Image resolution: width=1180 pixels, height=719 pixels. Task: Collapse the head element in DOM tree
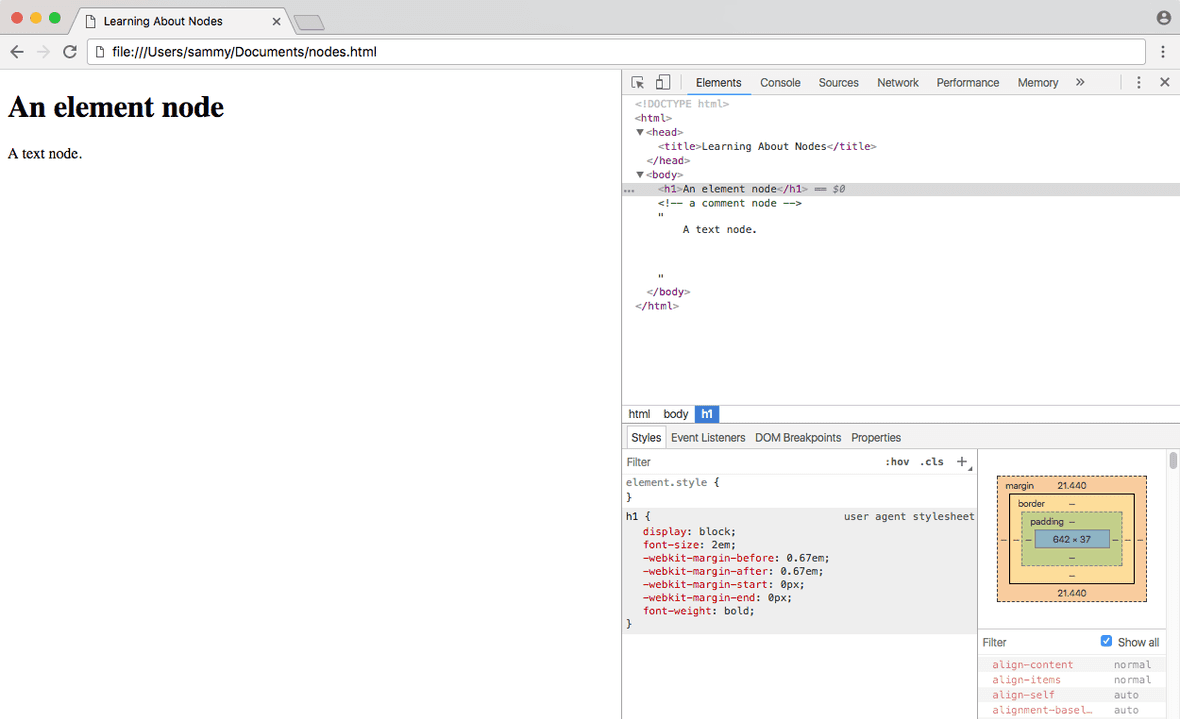point(640,132)
